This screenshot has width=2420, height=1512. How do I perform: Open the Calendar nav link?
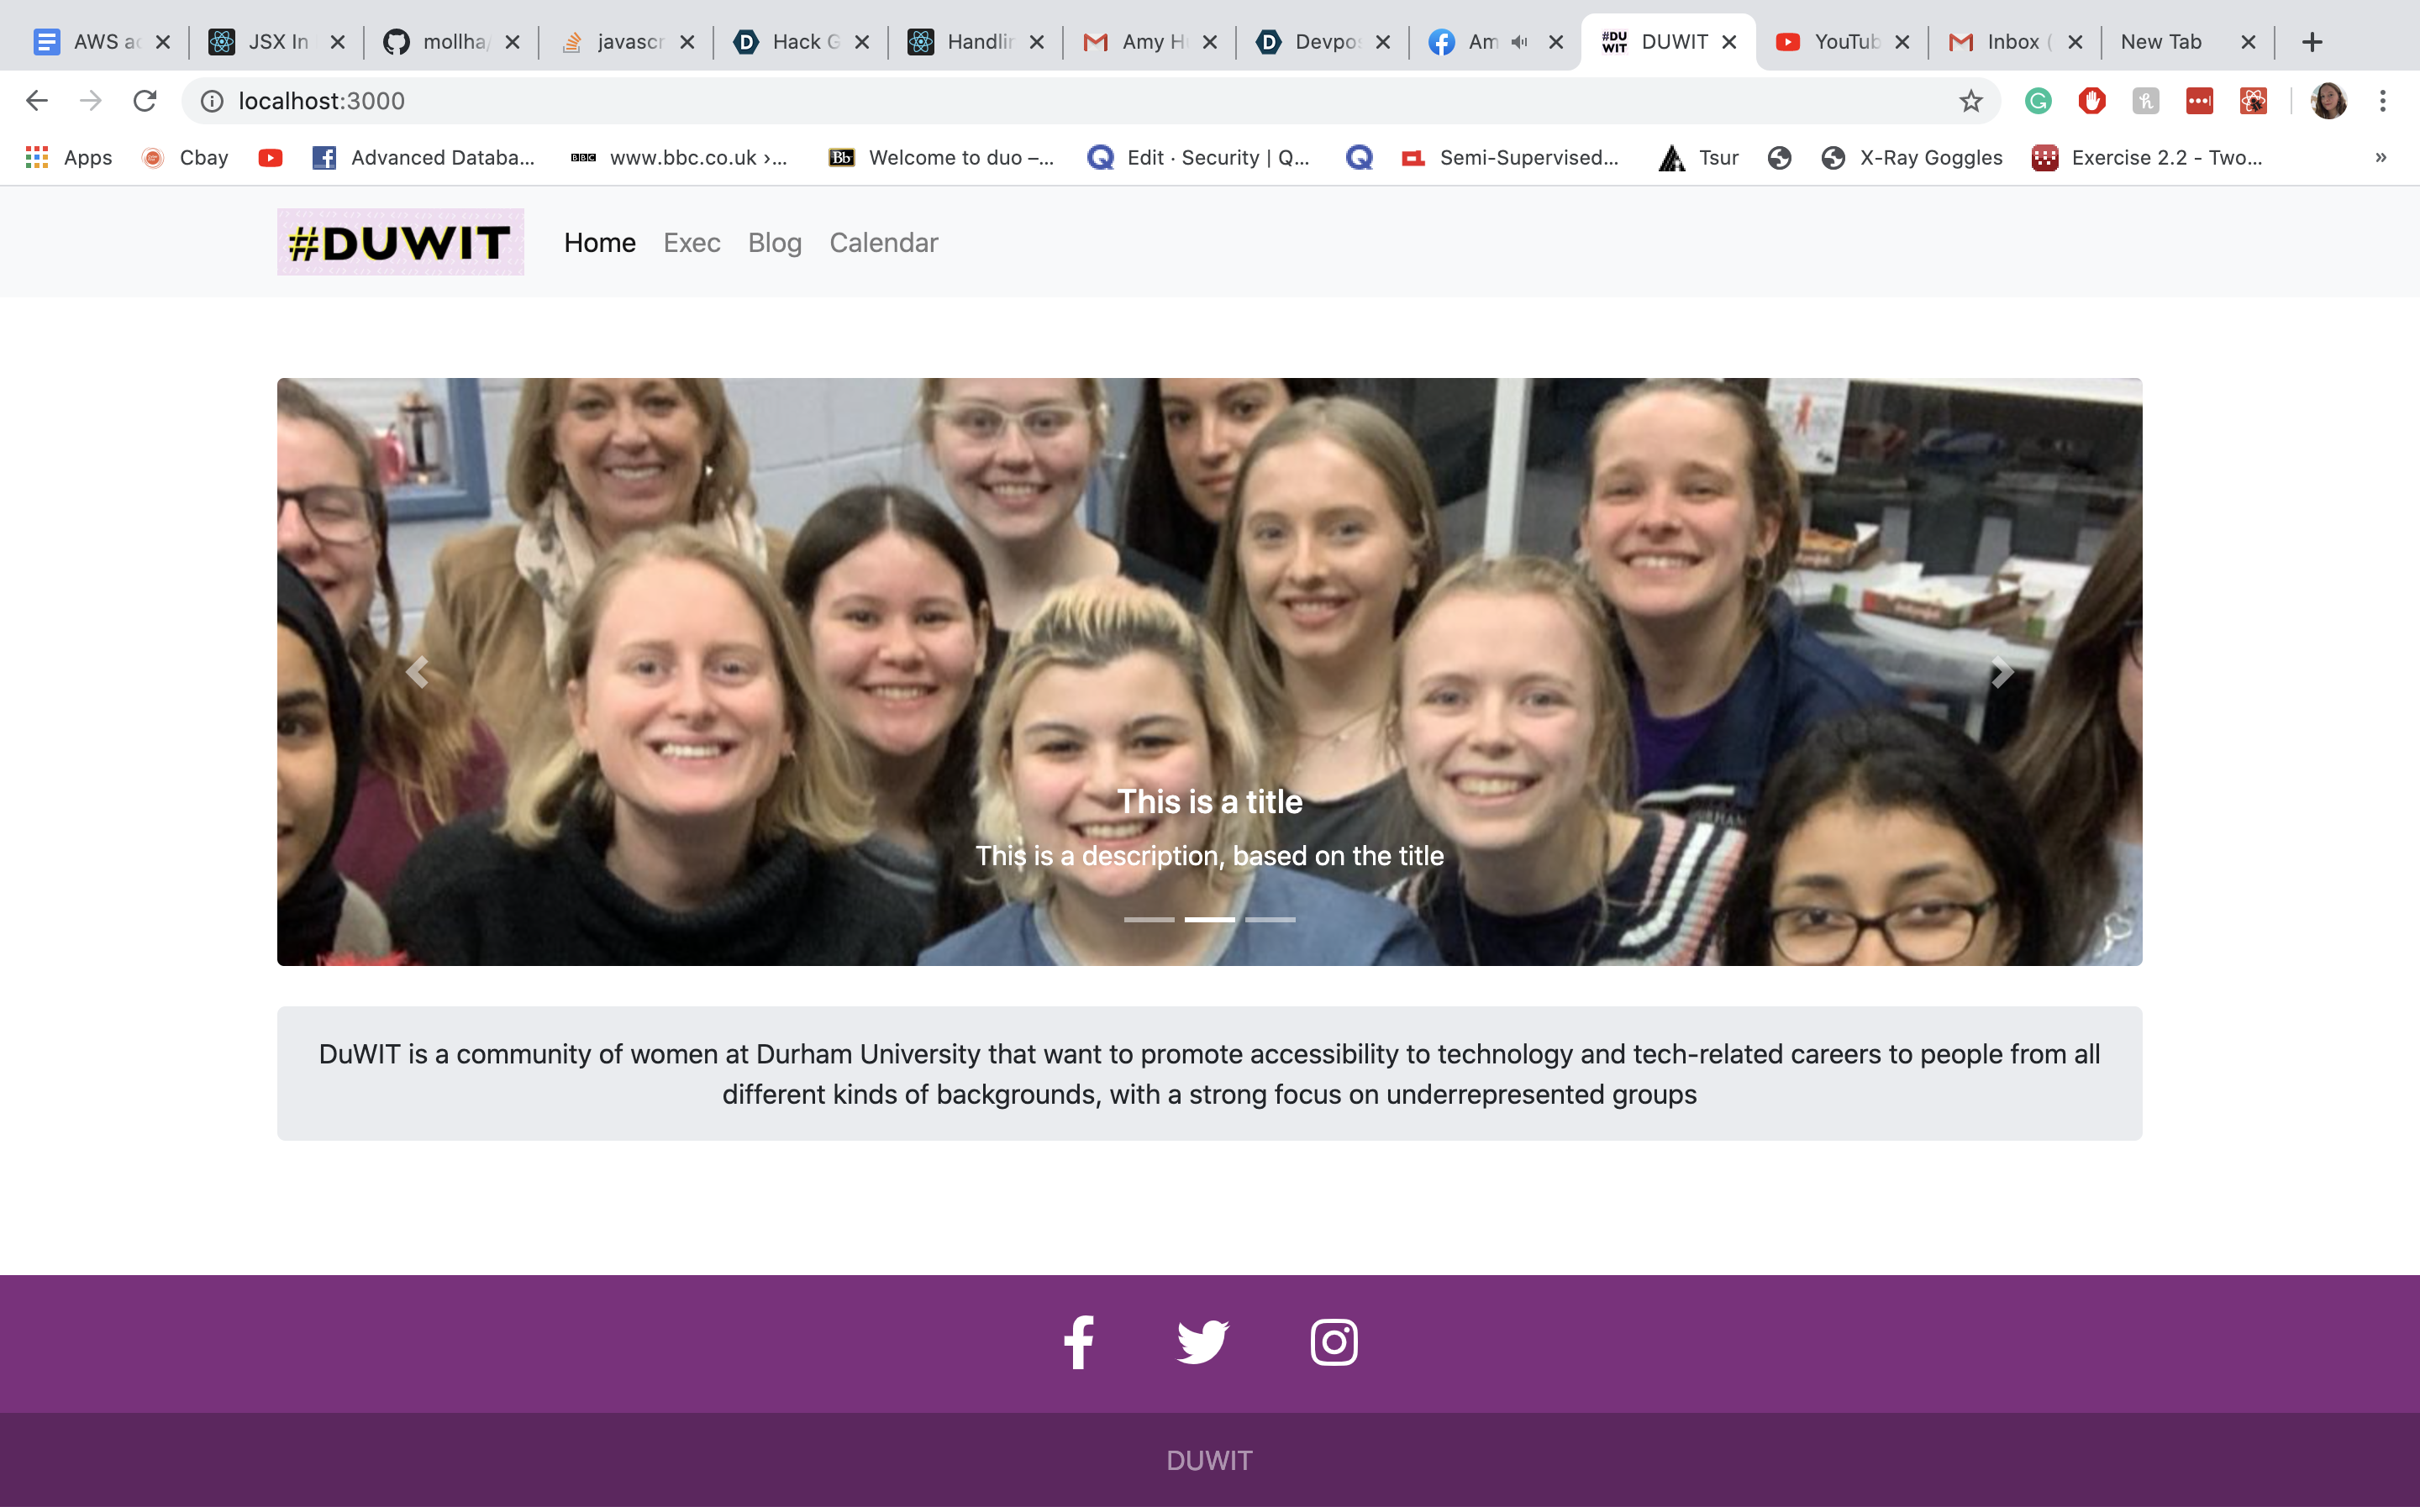click(883, 243)
